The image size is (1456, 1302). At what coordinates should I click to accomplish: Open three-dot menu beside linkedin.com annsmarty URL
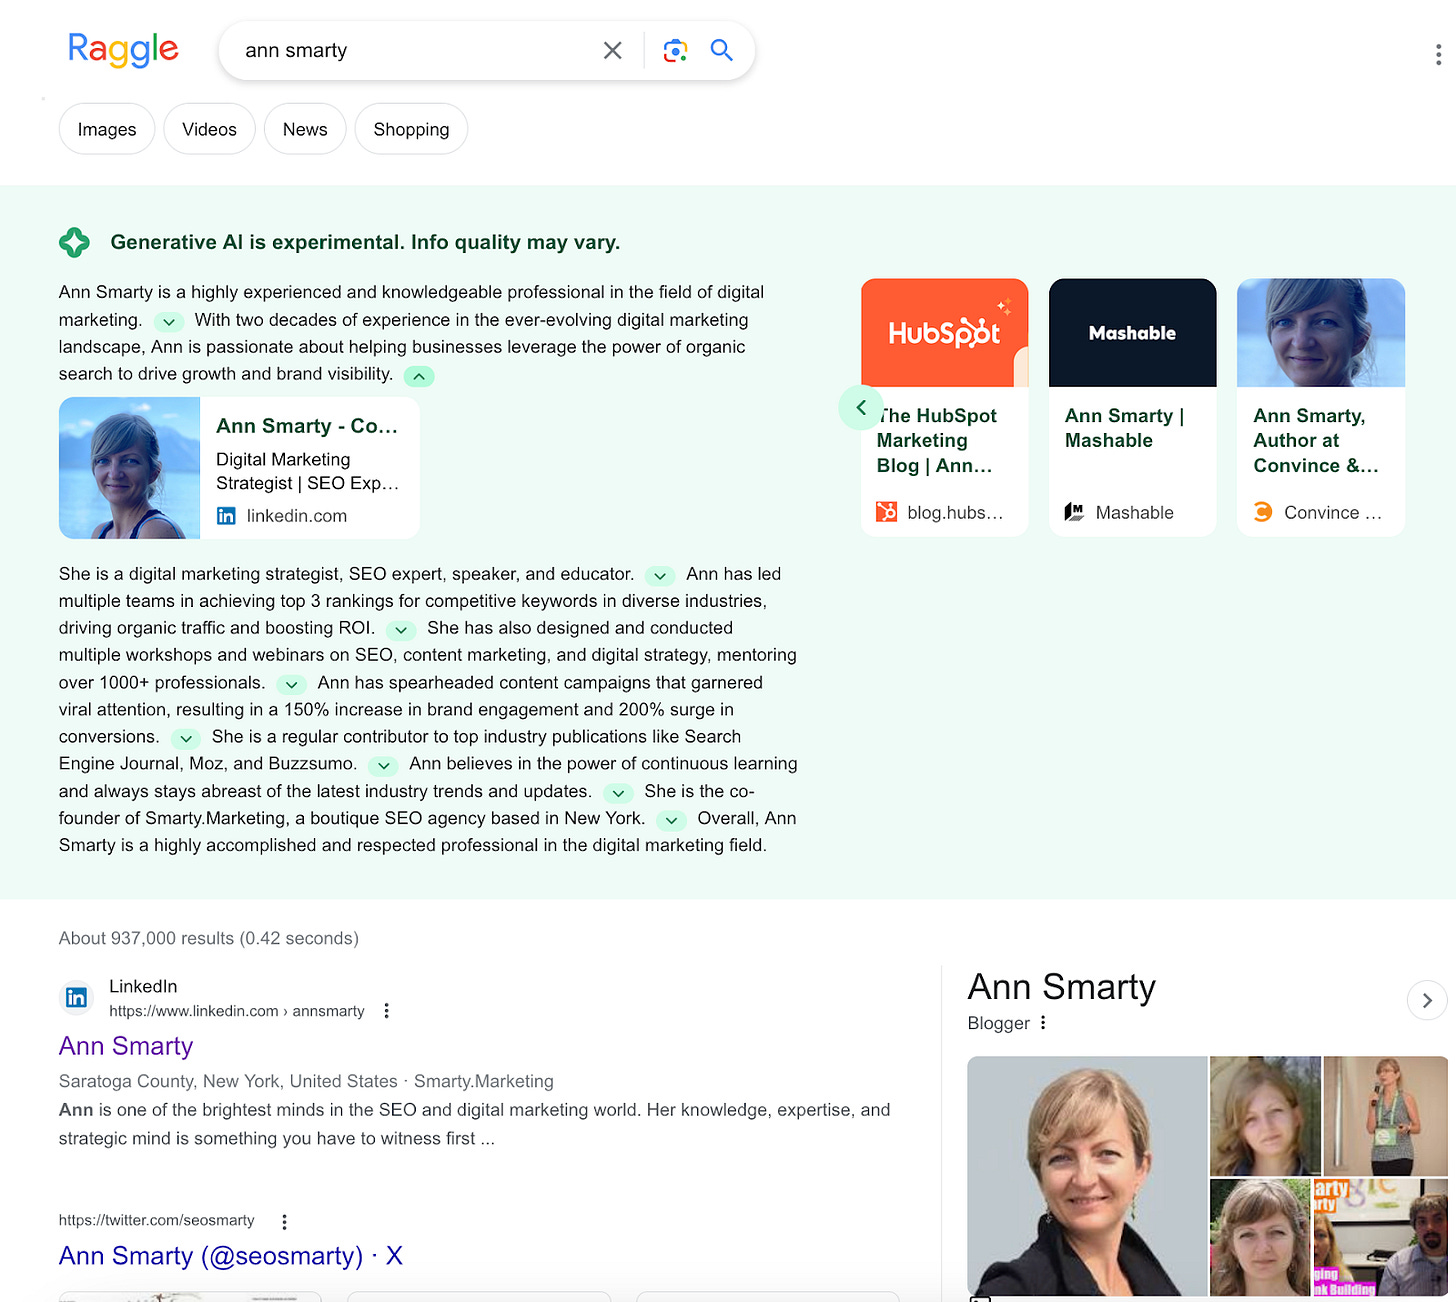(387, 1011)
